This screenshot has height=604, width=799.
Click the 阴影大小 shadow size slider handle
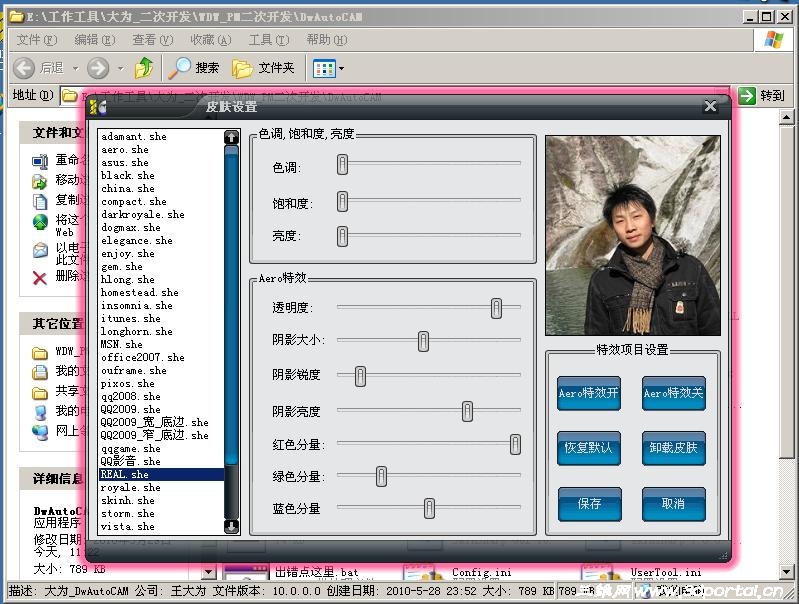(x=423, y=341)
